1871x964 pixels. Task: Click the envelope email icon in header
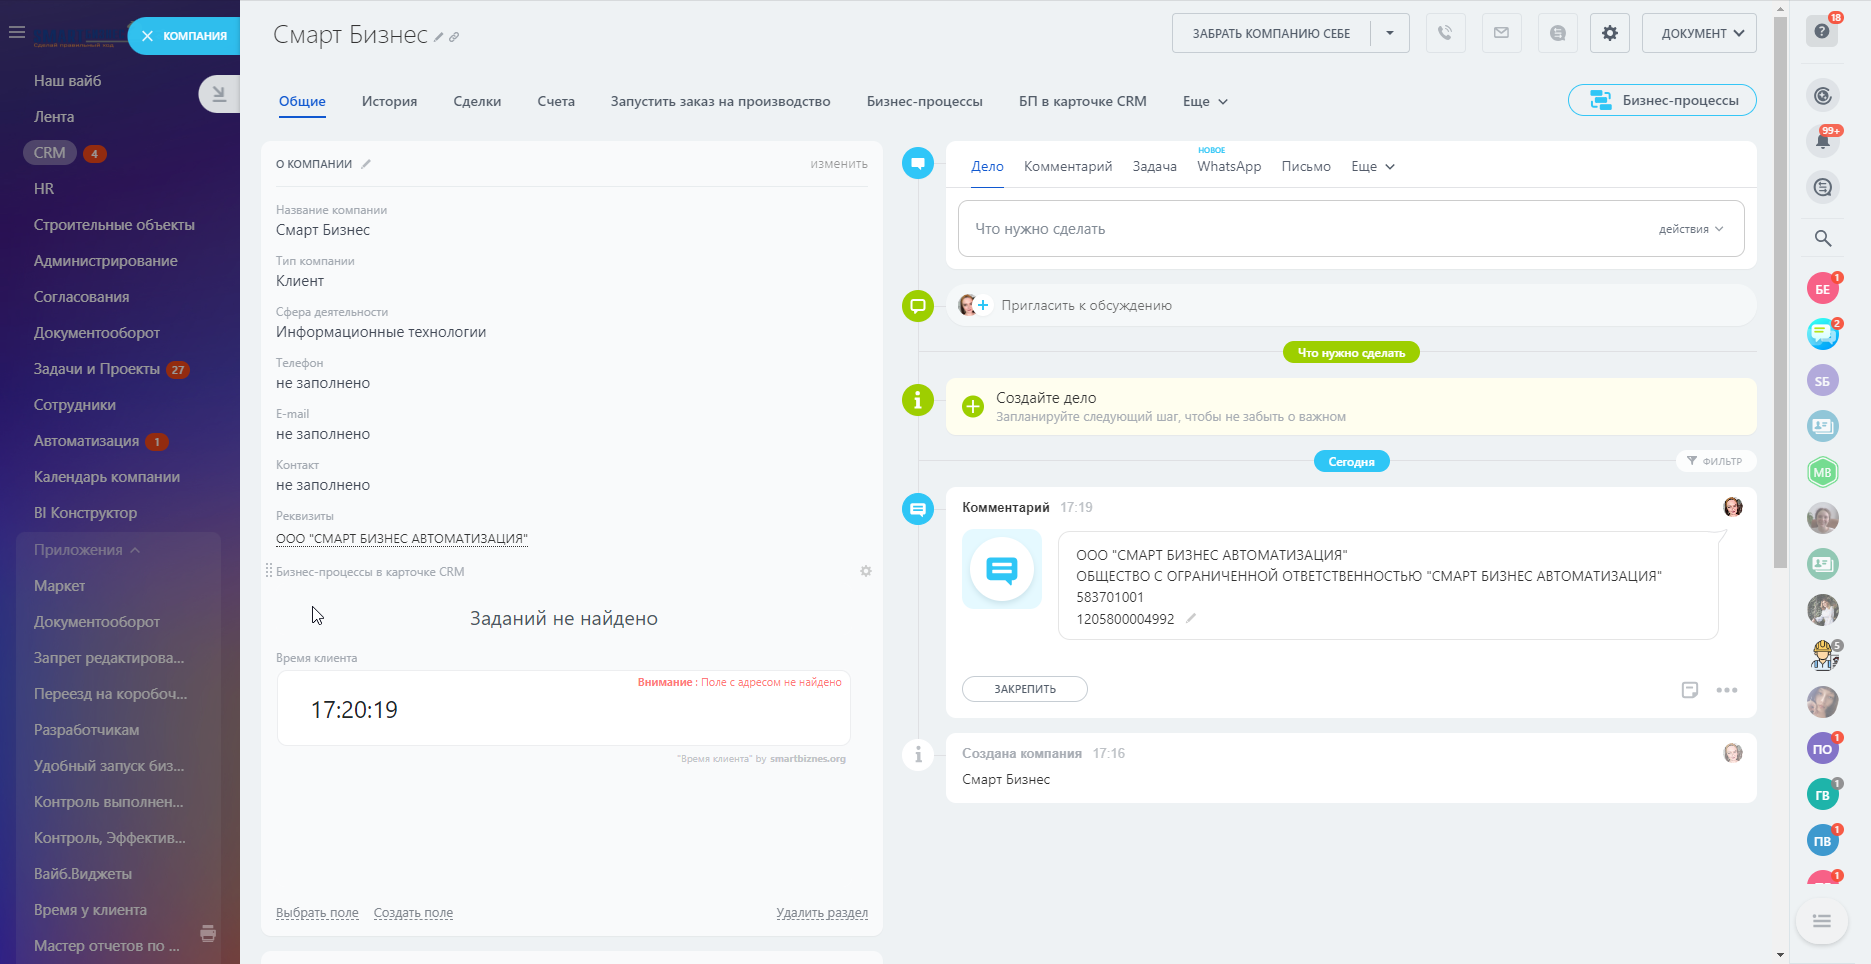point(1501,33)
